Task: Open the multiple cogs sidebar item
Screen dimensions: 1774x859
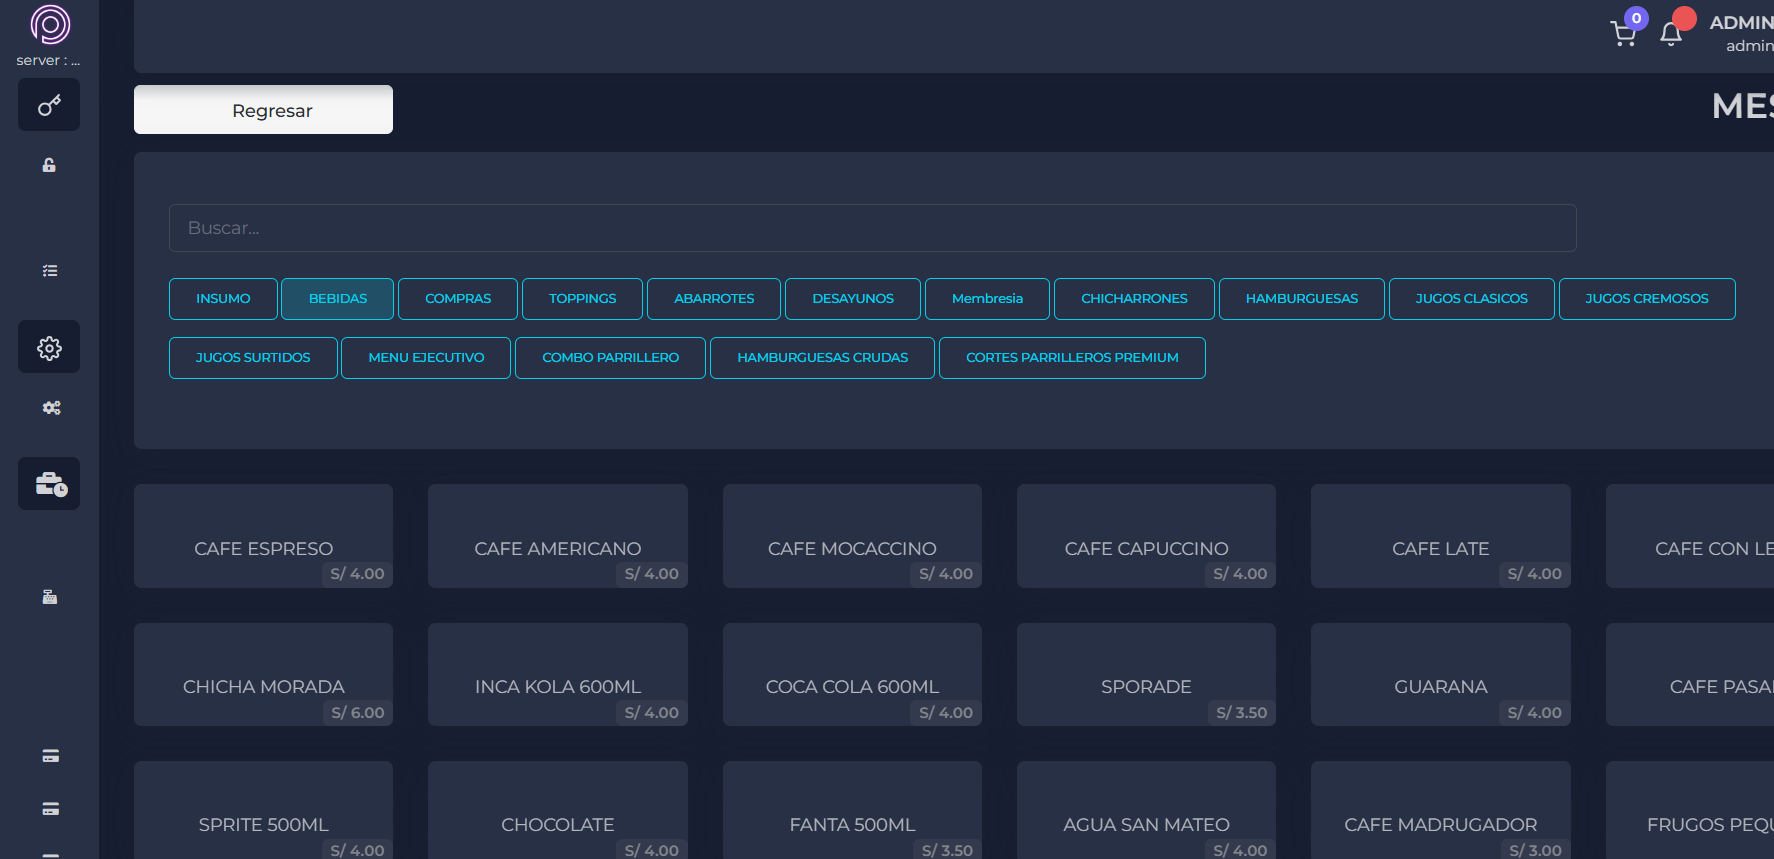Action: [x=51, y=408]
